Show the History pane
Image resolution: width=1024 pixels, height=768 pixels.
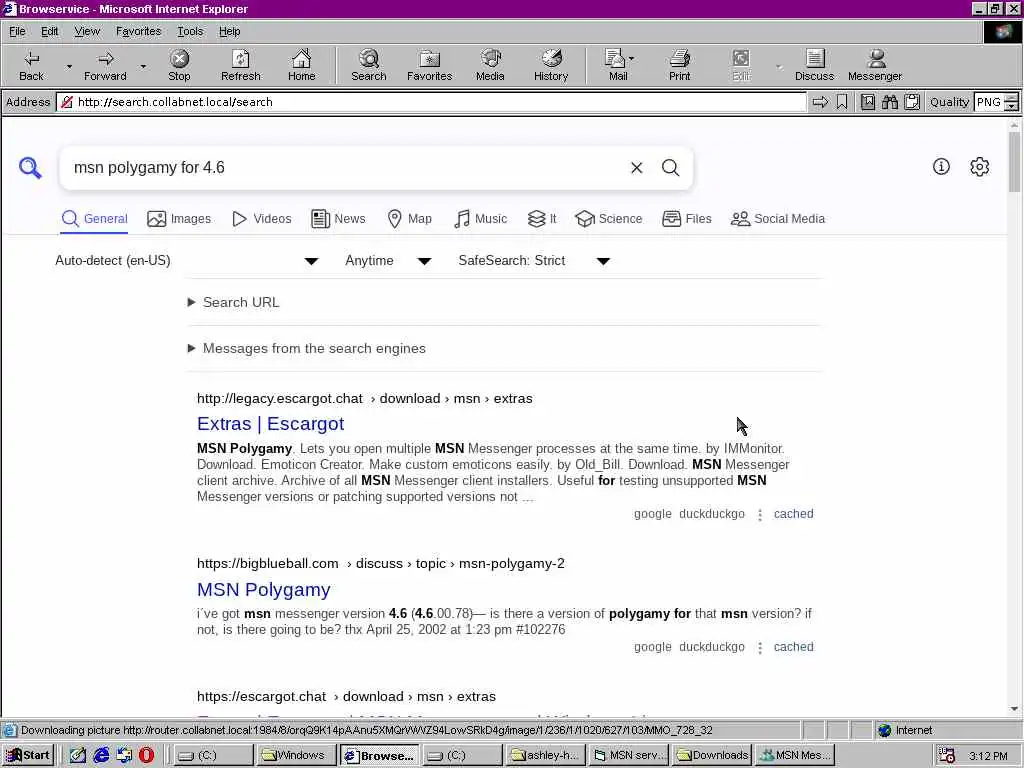pos(551,65)
